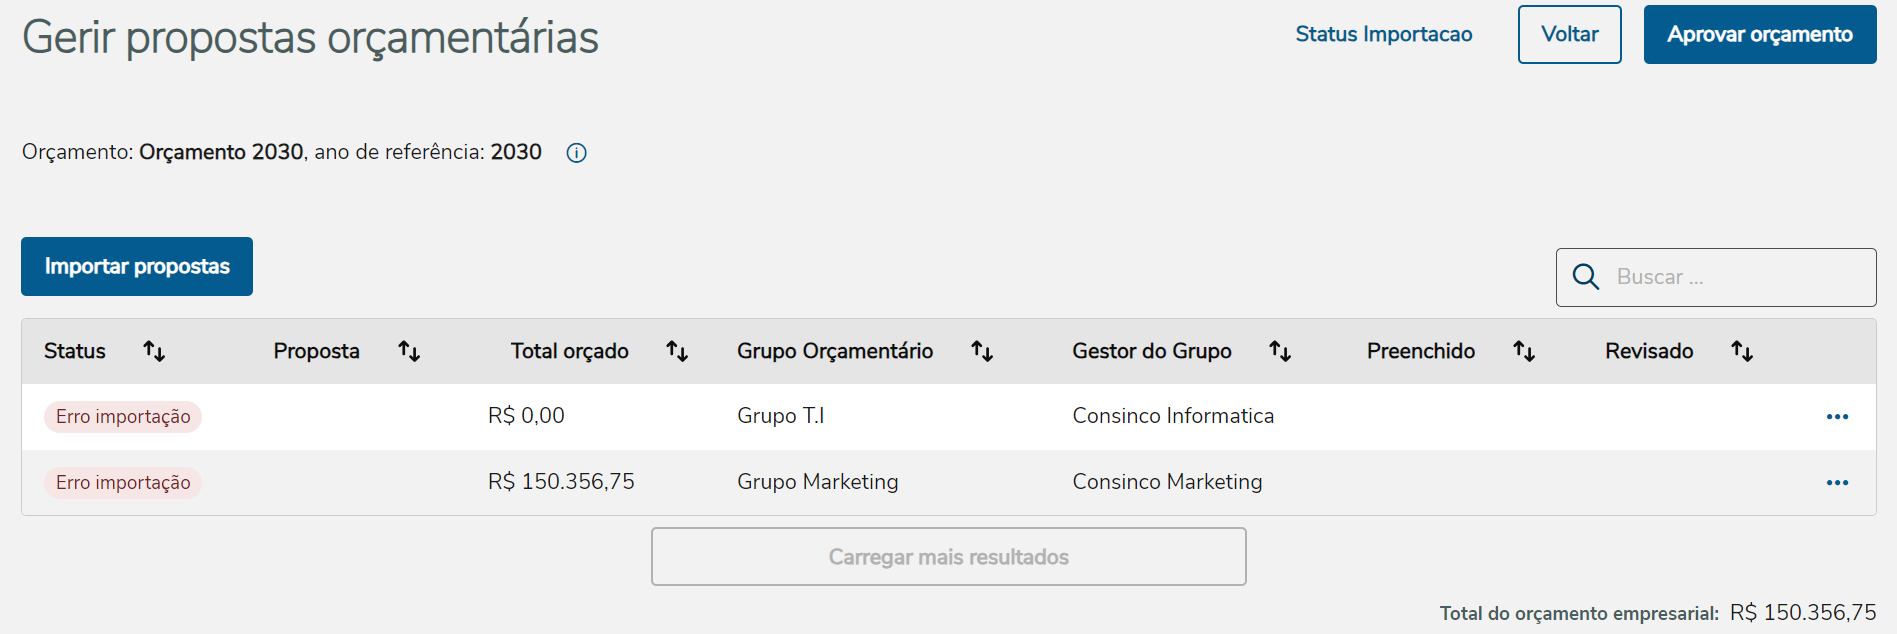Open actions menu for Grupo T.I row

(1837, 417)
